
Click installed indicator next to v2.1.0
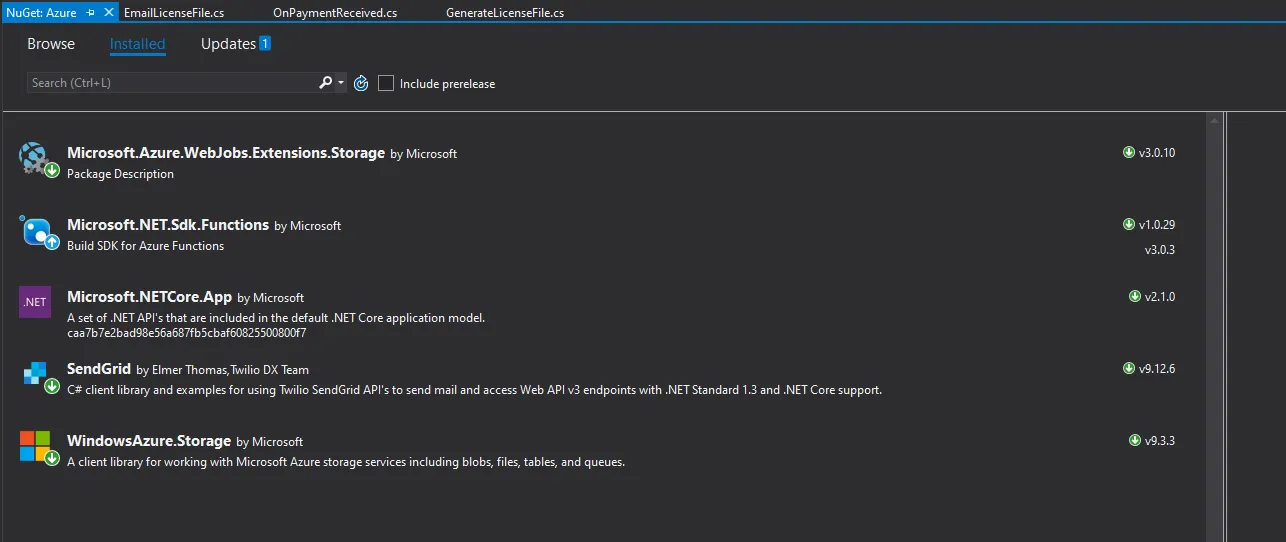coord(1135,297)
